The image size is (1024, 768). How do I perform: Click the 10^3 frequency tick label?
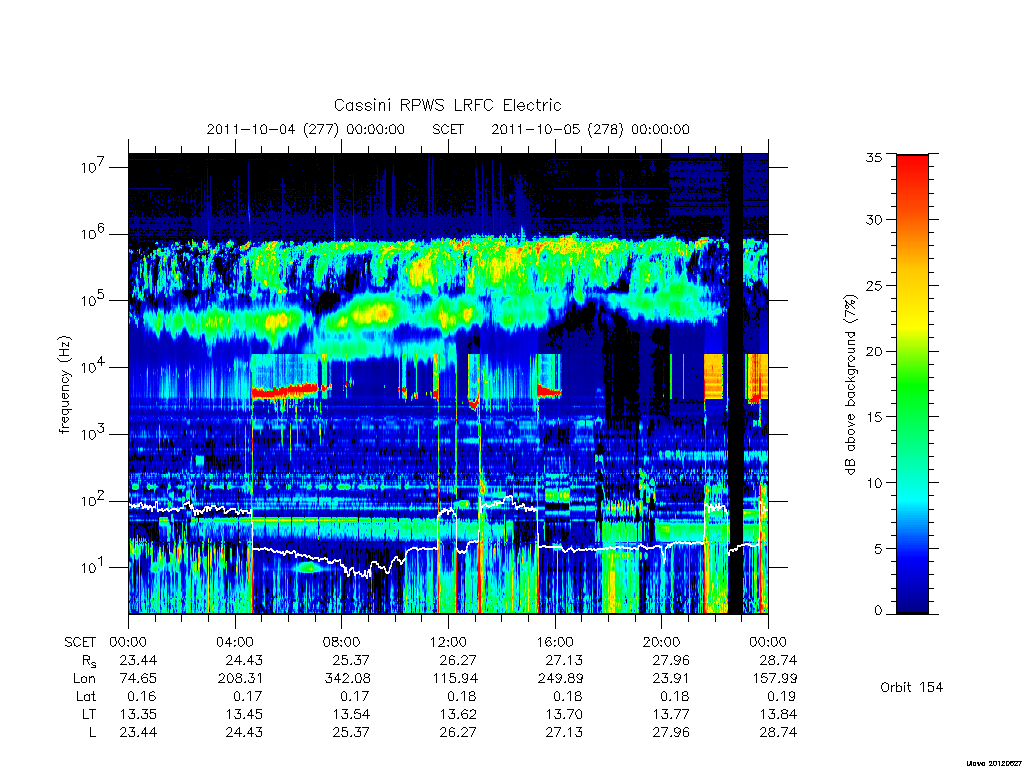point(93,433)
